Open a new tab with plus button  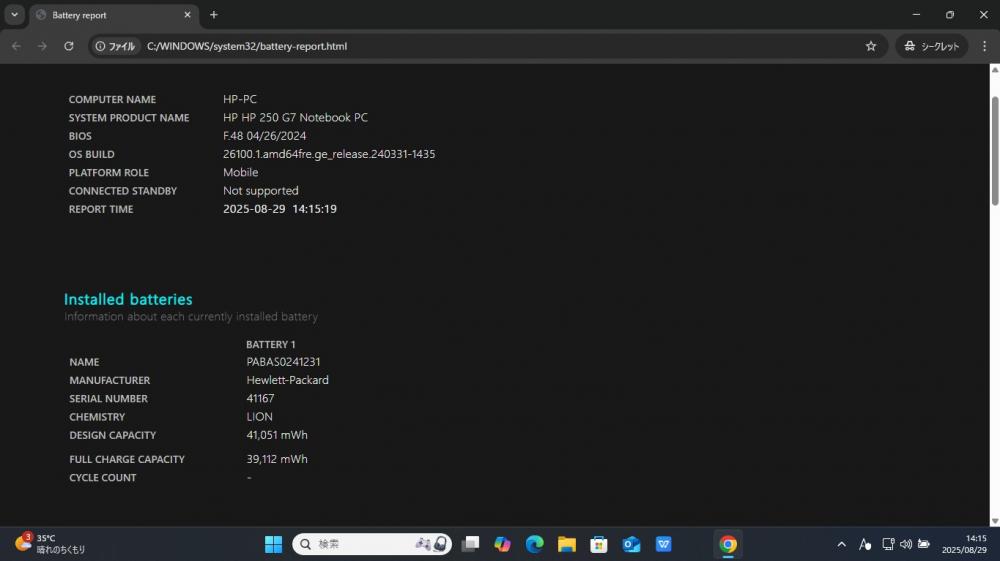(x=214, y=15)
